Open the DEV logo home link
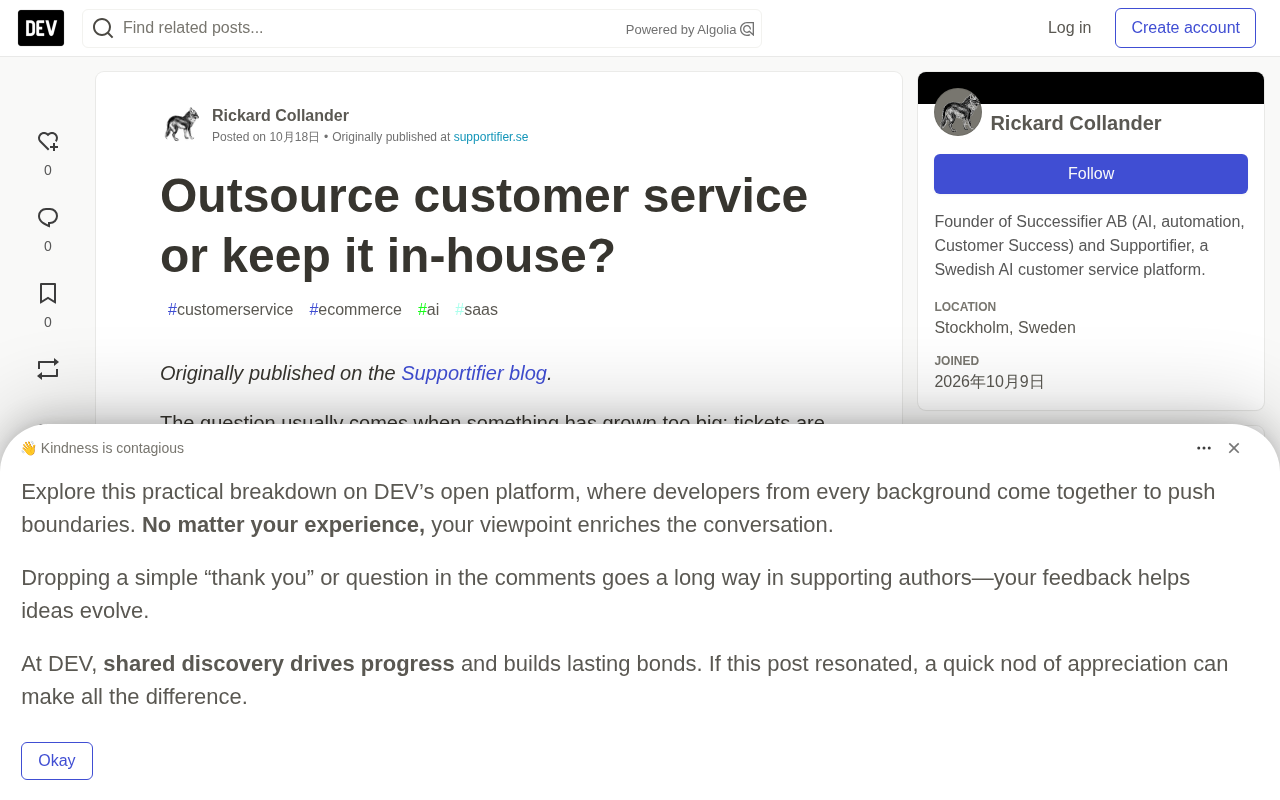The width and height of the screenshot is (1280, 800). [x=41, y=28]
